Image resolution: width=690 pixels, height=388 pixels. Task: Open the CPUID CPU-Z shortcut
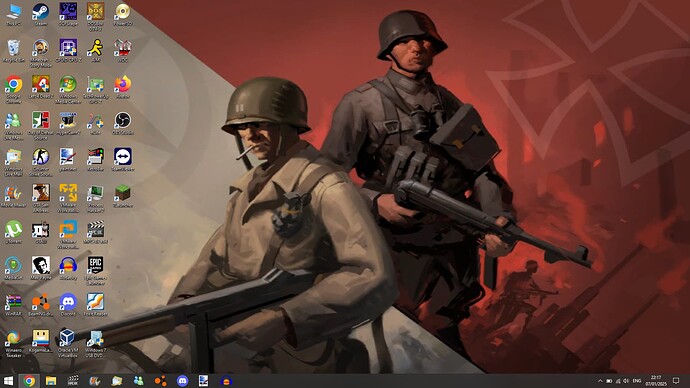(x=68, y=51)
